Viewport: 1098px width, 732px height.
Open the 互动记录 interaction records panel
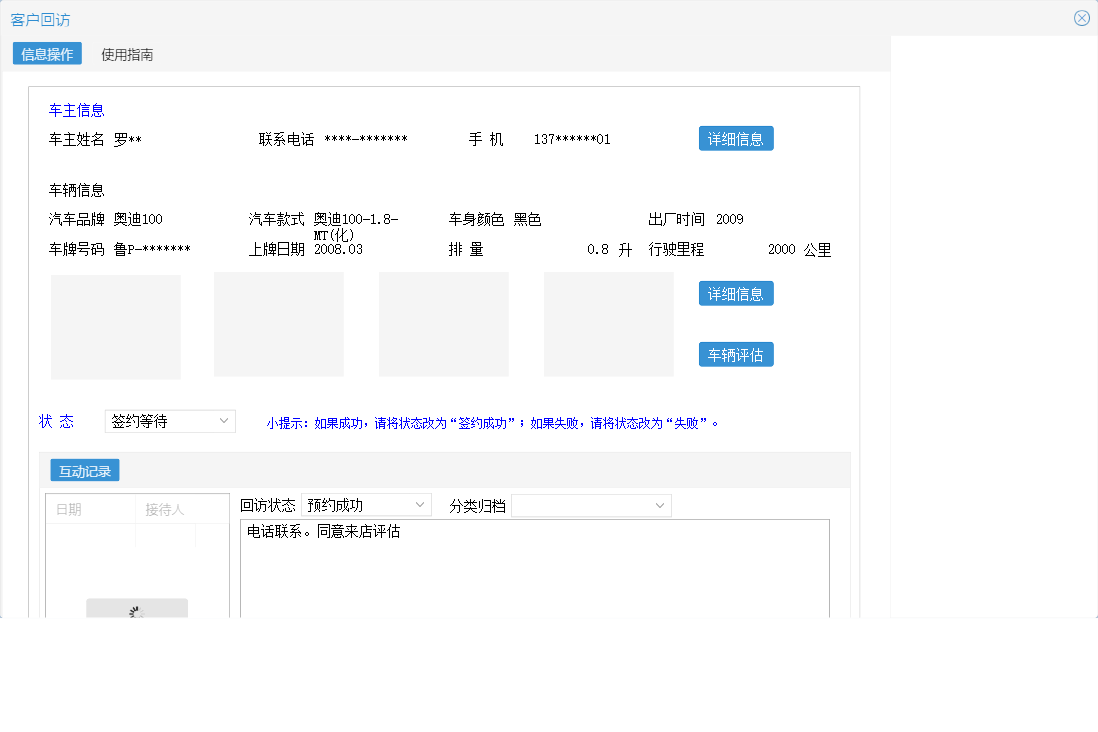pyautogui.click(x=84, y=470)
